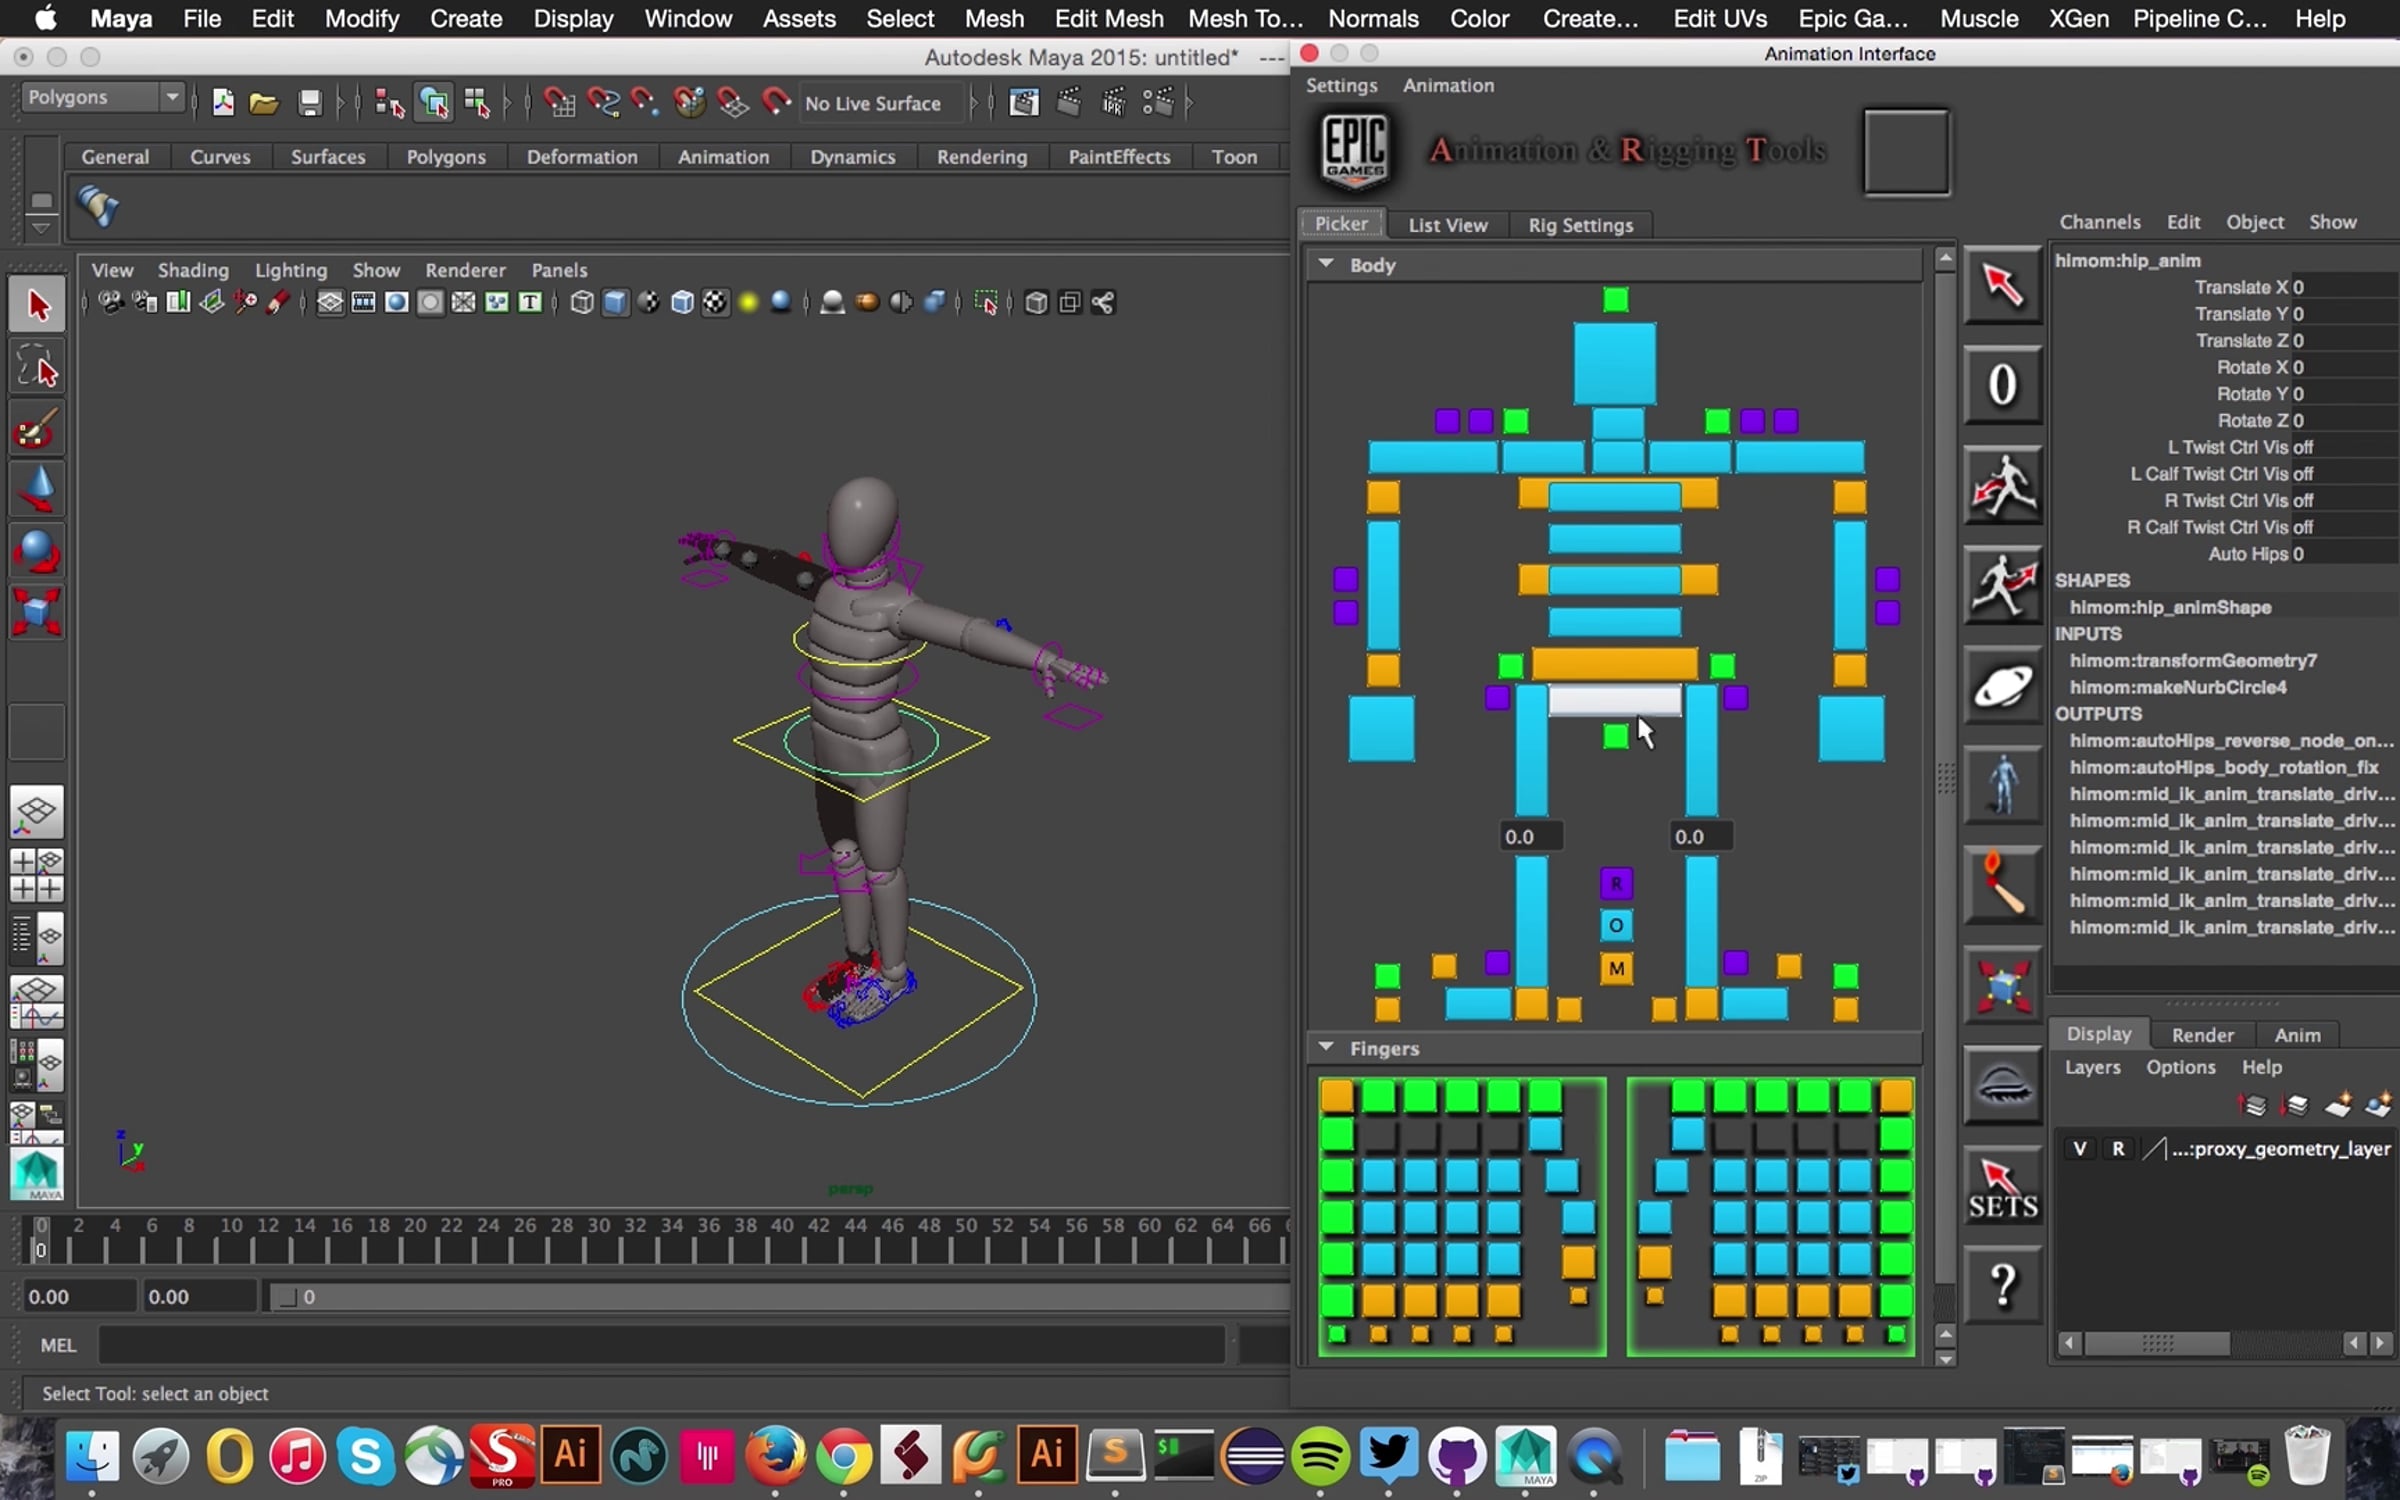Switch to the Anim layer tab
Viewport: 2400px width, 1500px height.
point(2297,1035)
